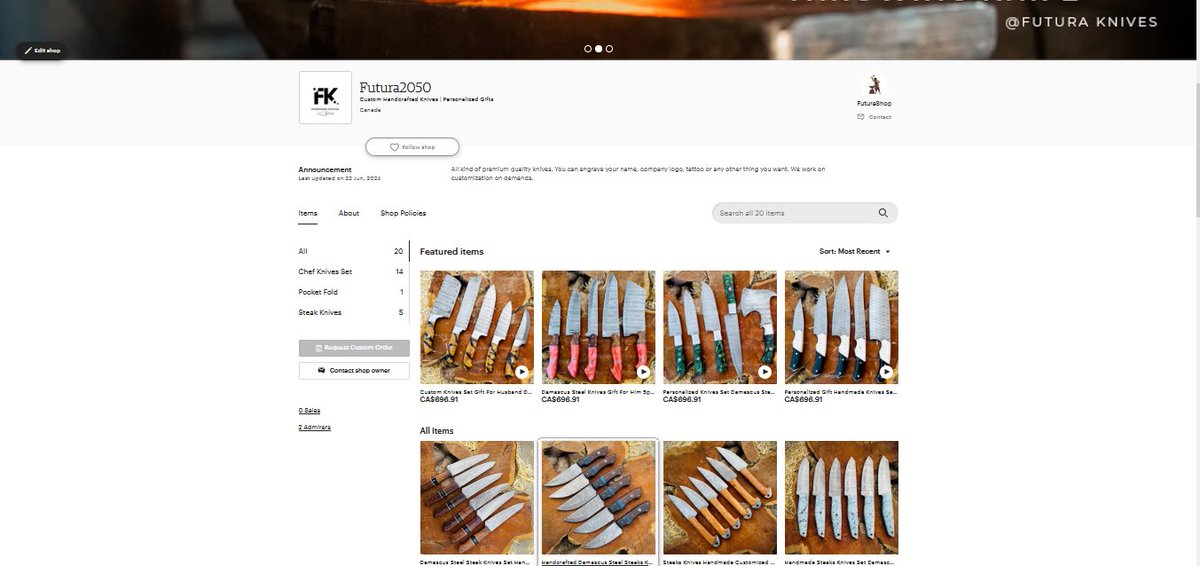Open Personalized Knives Set Damascus thumbnail
Screen dimensions: 1200x566
(720, 327)
